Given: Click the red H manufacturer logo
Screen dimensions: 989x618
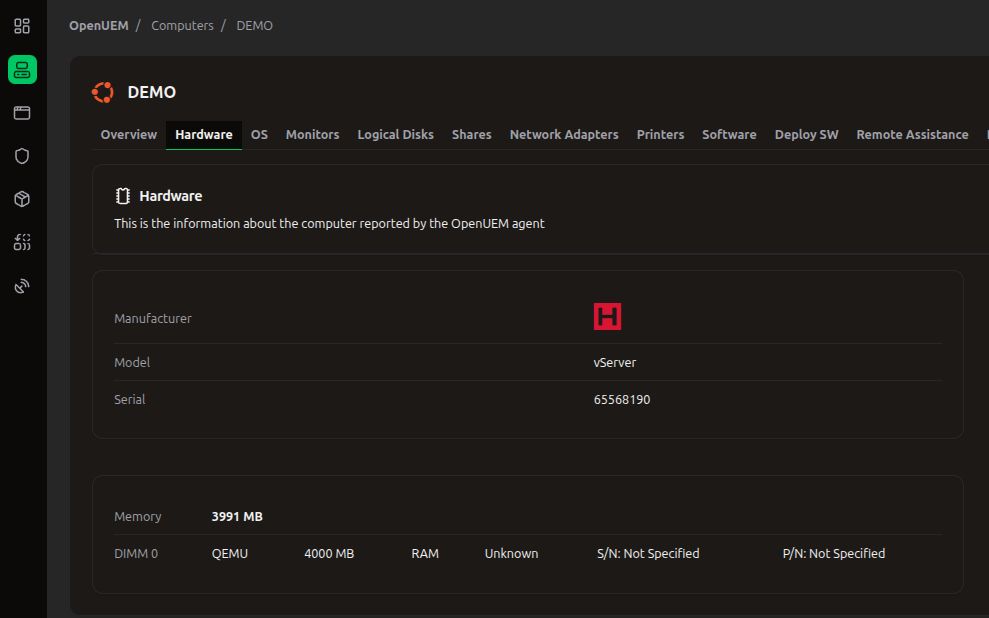Looking at the screenshot, I should [607, 317].
